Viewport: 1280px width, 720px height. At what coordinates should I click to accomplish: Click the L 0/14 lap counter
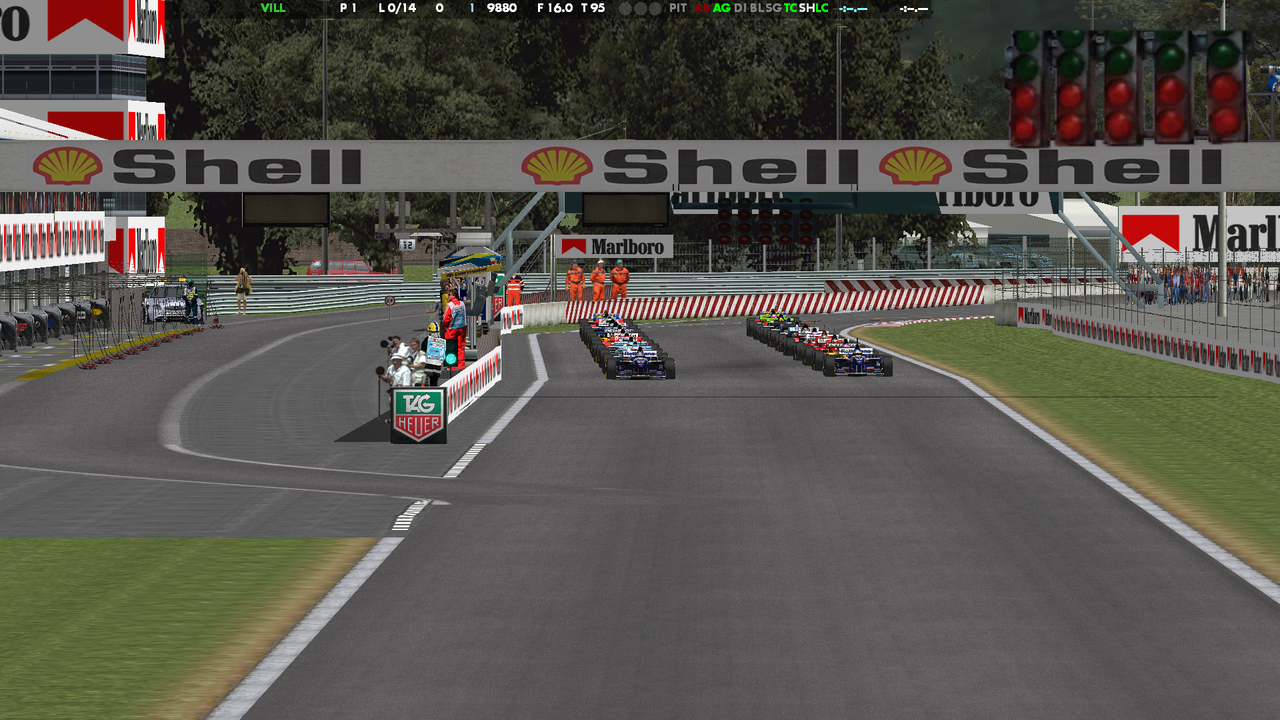pos(397,7)
